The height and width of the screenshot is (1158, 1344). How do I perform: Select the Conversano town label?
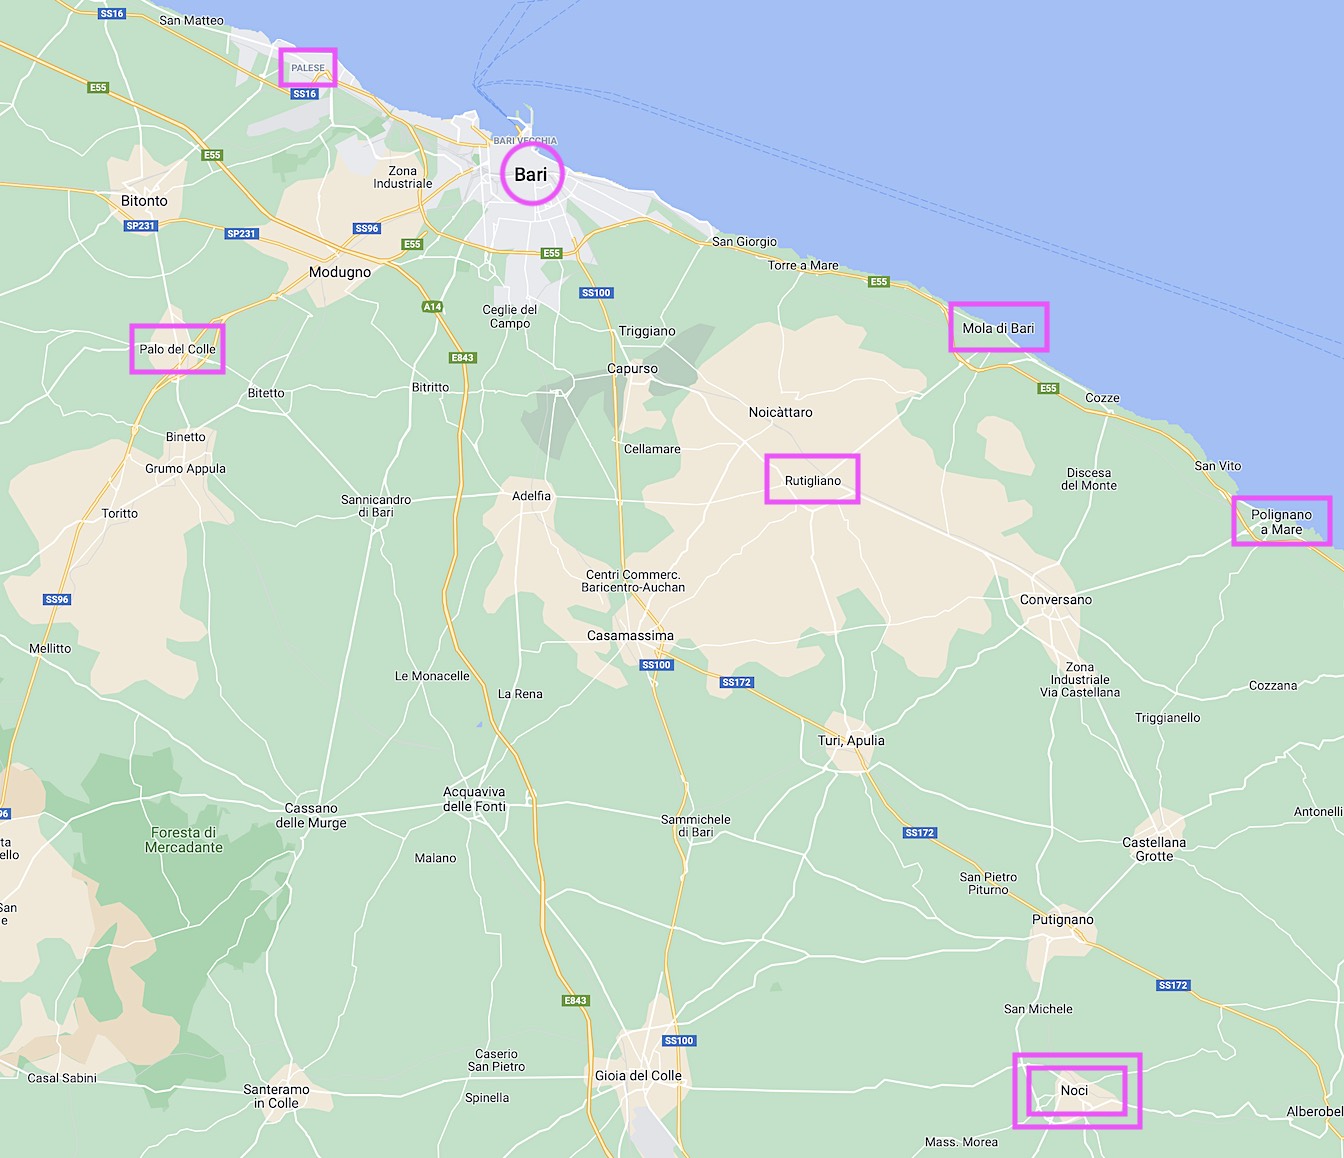(x=1056, y=600)
